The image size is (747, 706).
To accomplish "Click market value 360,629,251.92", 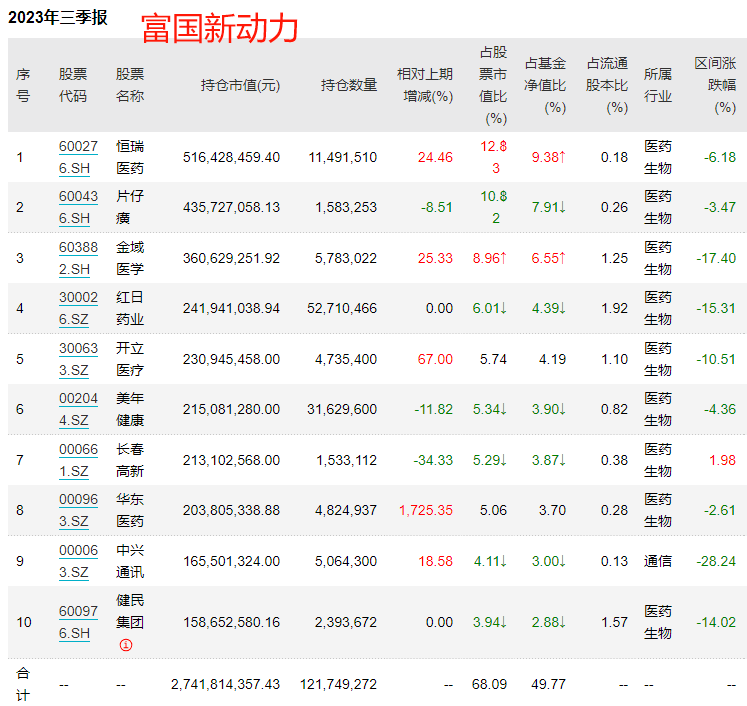I will (x=232, y=258).
